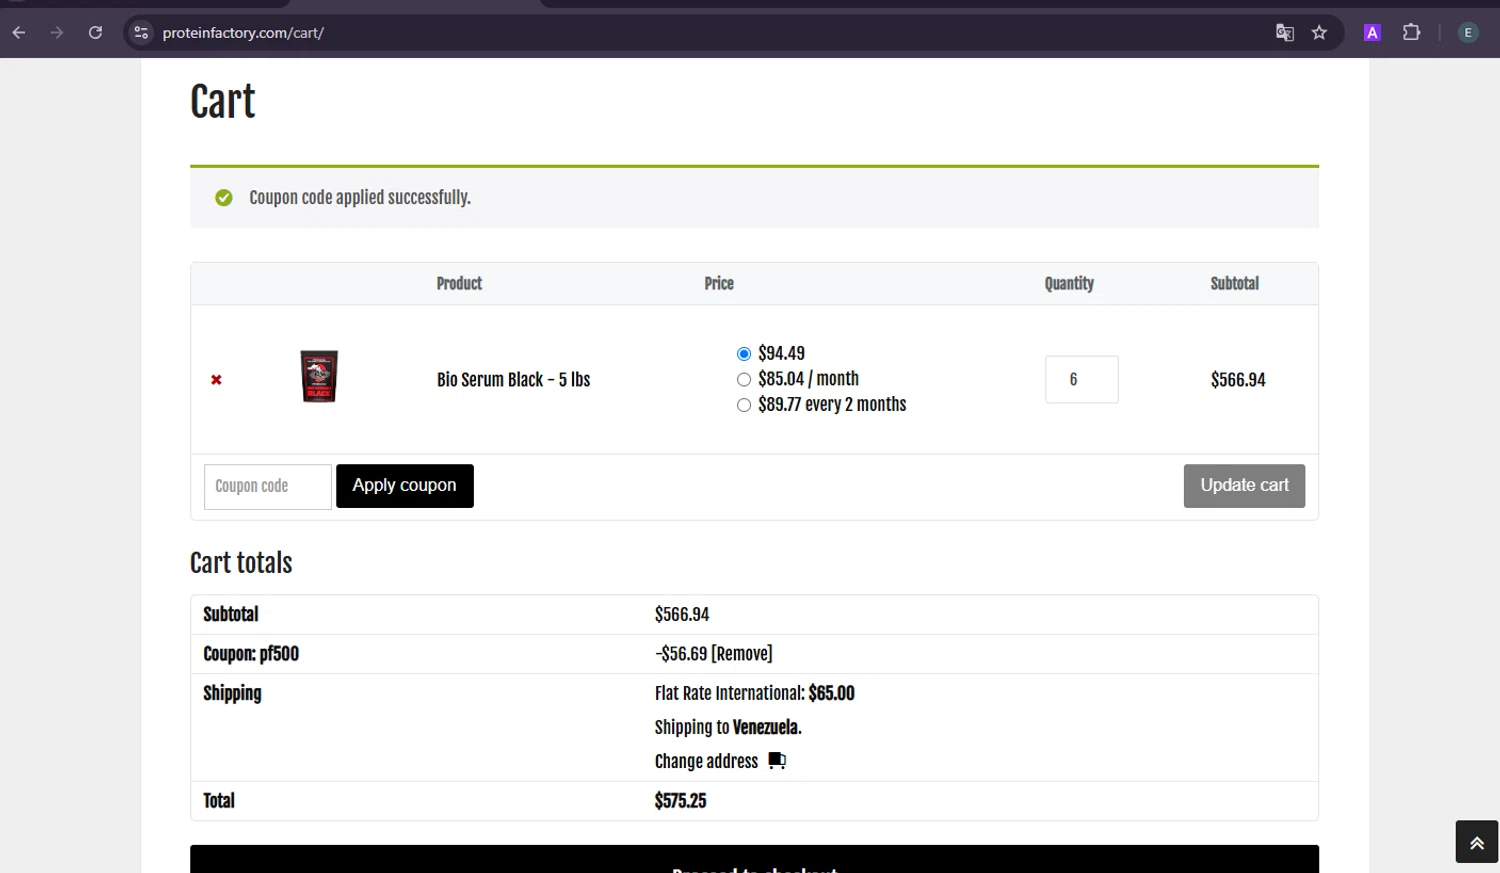This screenshot has height=873, width=1500.
Task: Go forward to the next page
Action: [57, 33]
